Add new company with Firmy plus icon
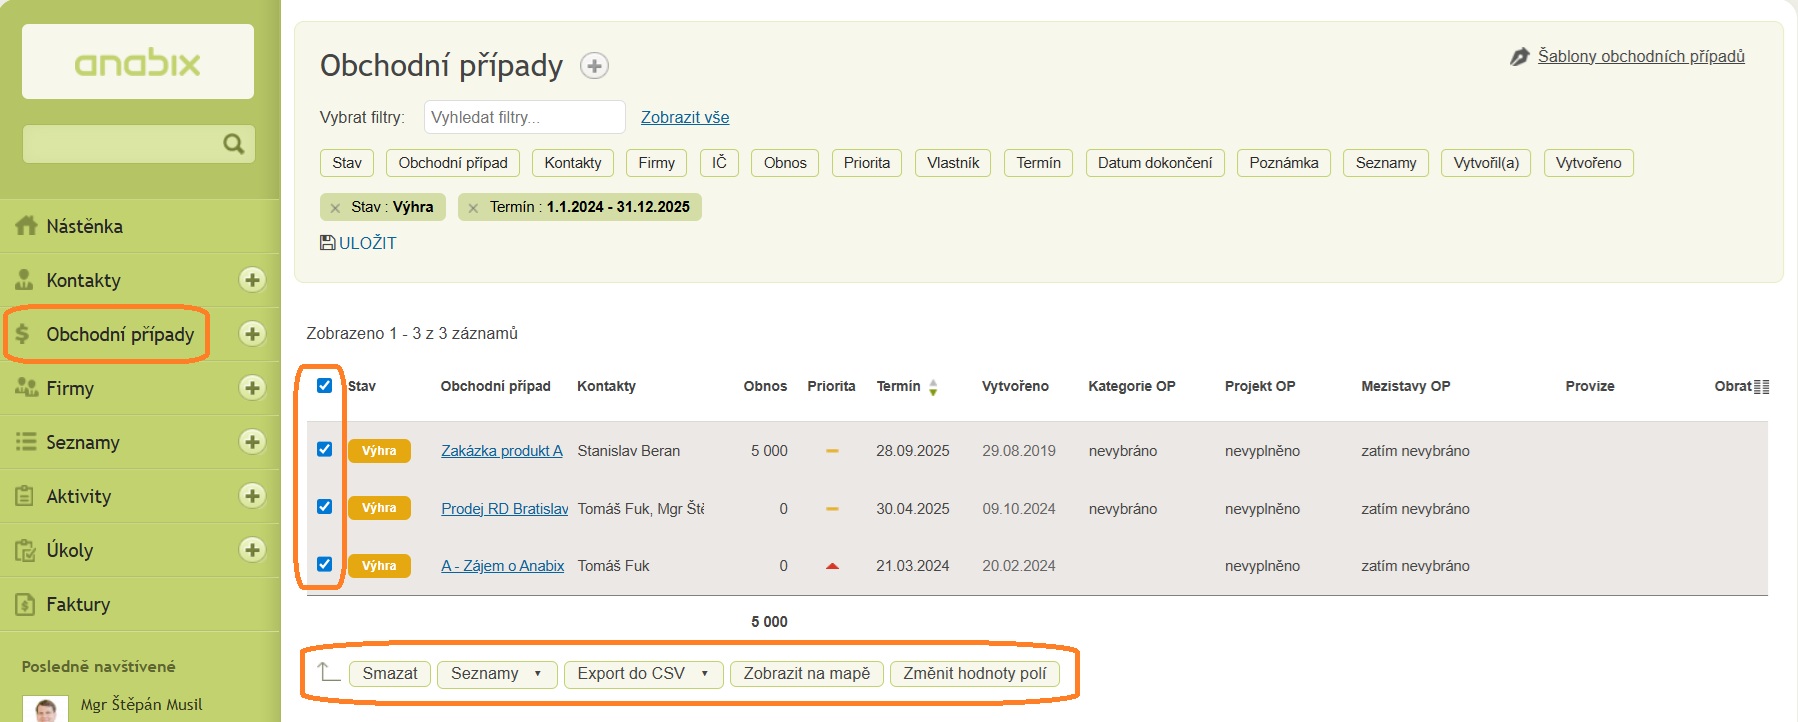Viewport: 1798px width, 722px height. [x=252, y=388]
